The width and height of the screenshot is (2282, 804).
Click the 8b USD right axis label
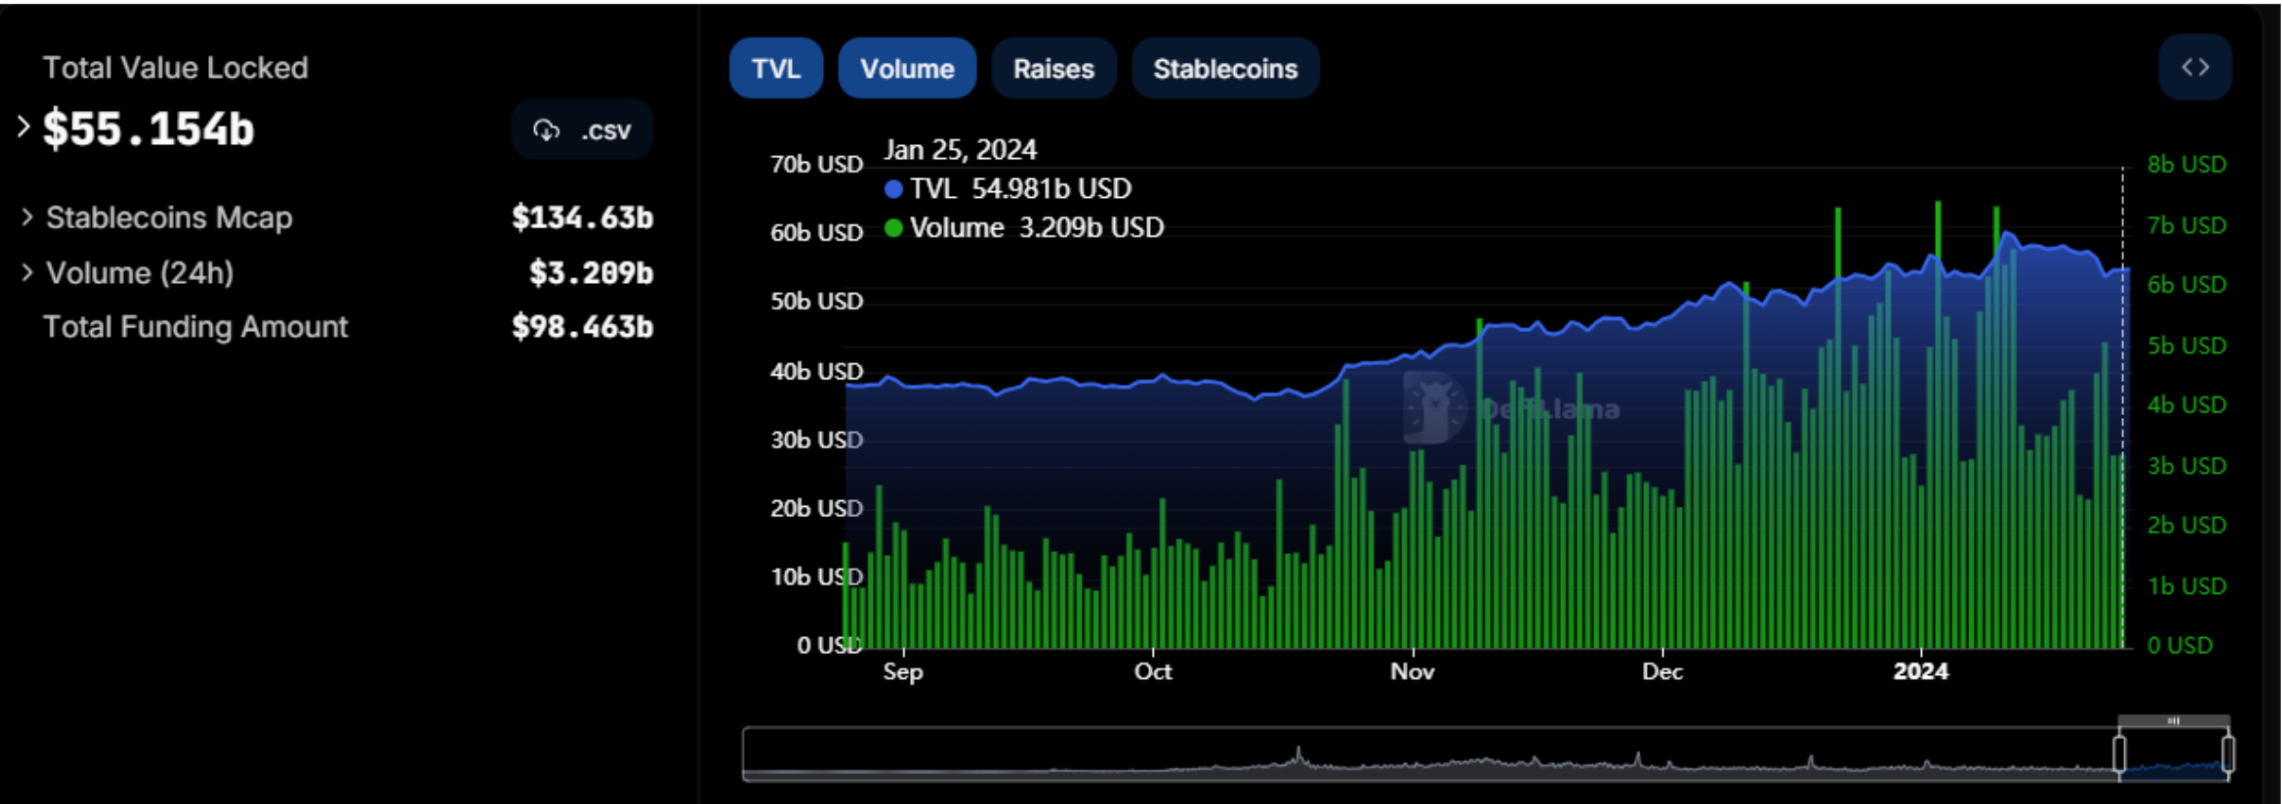tap(2186, 165)
